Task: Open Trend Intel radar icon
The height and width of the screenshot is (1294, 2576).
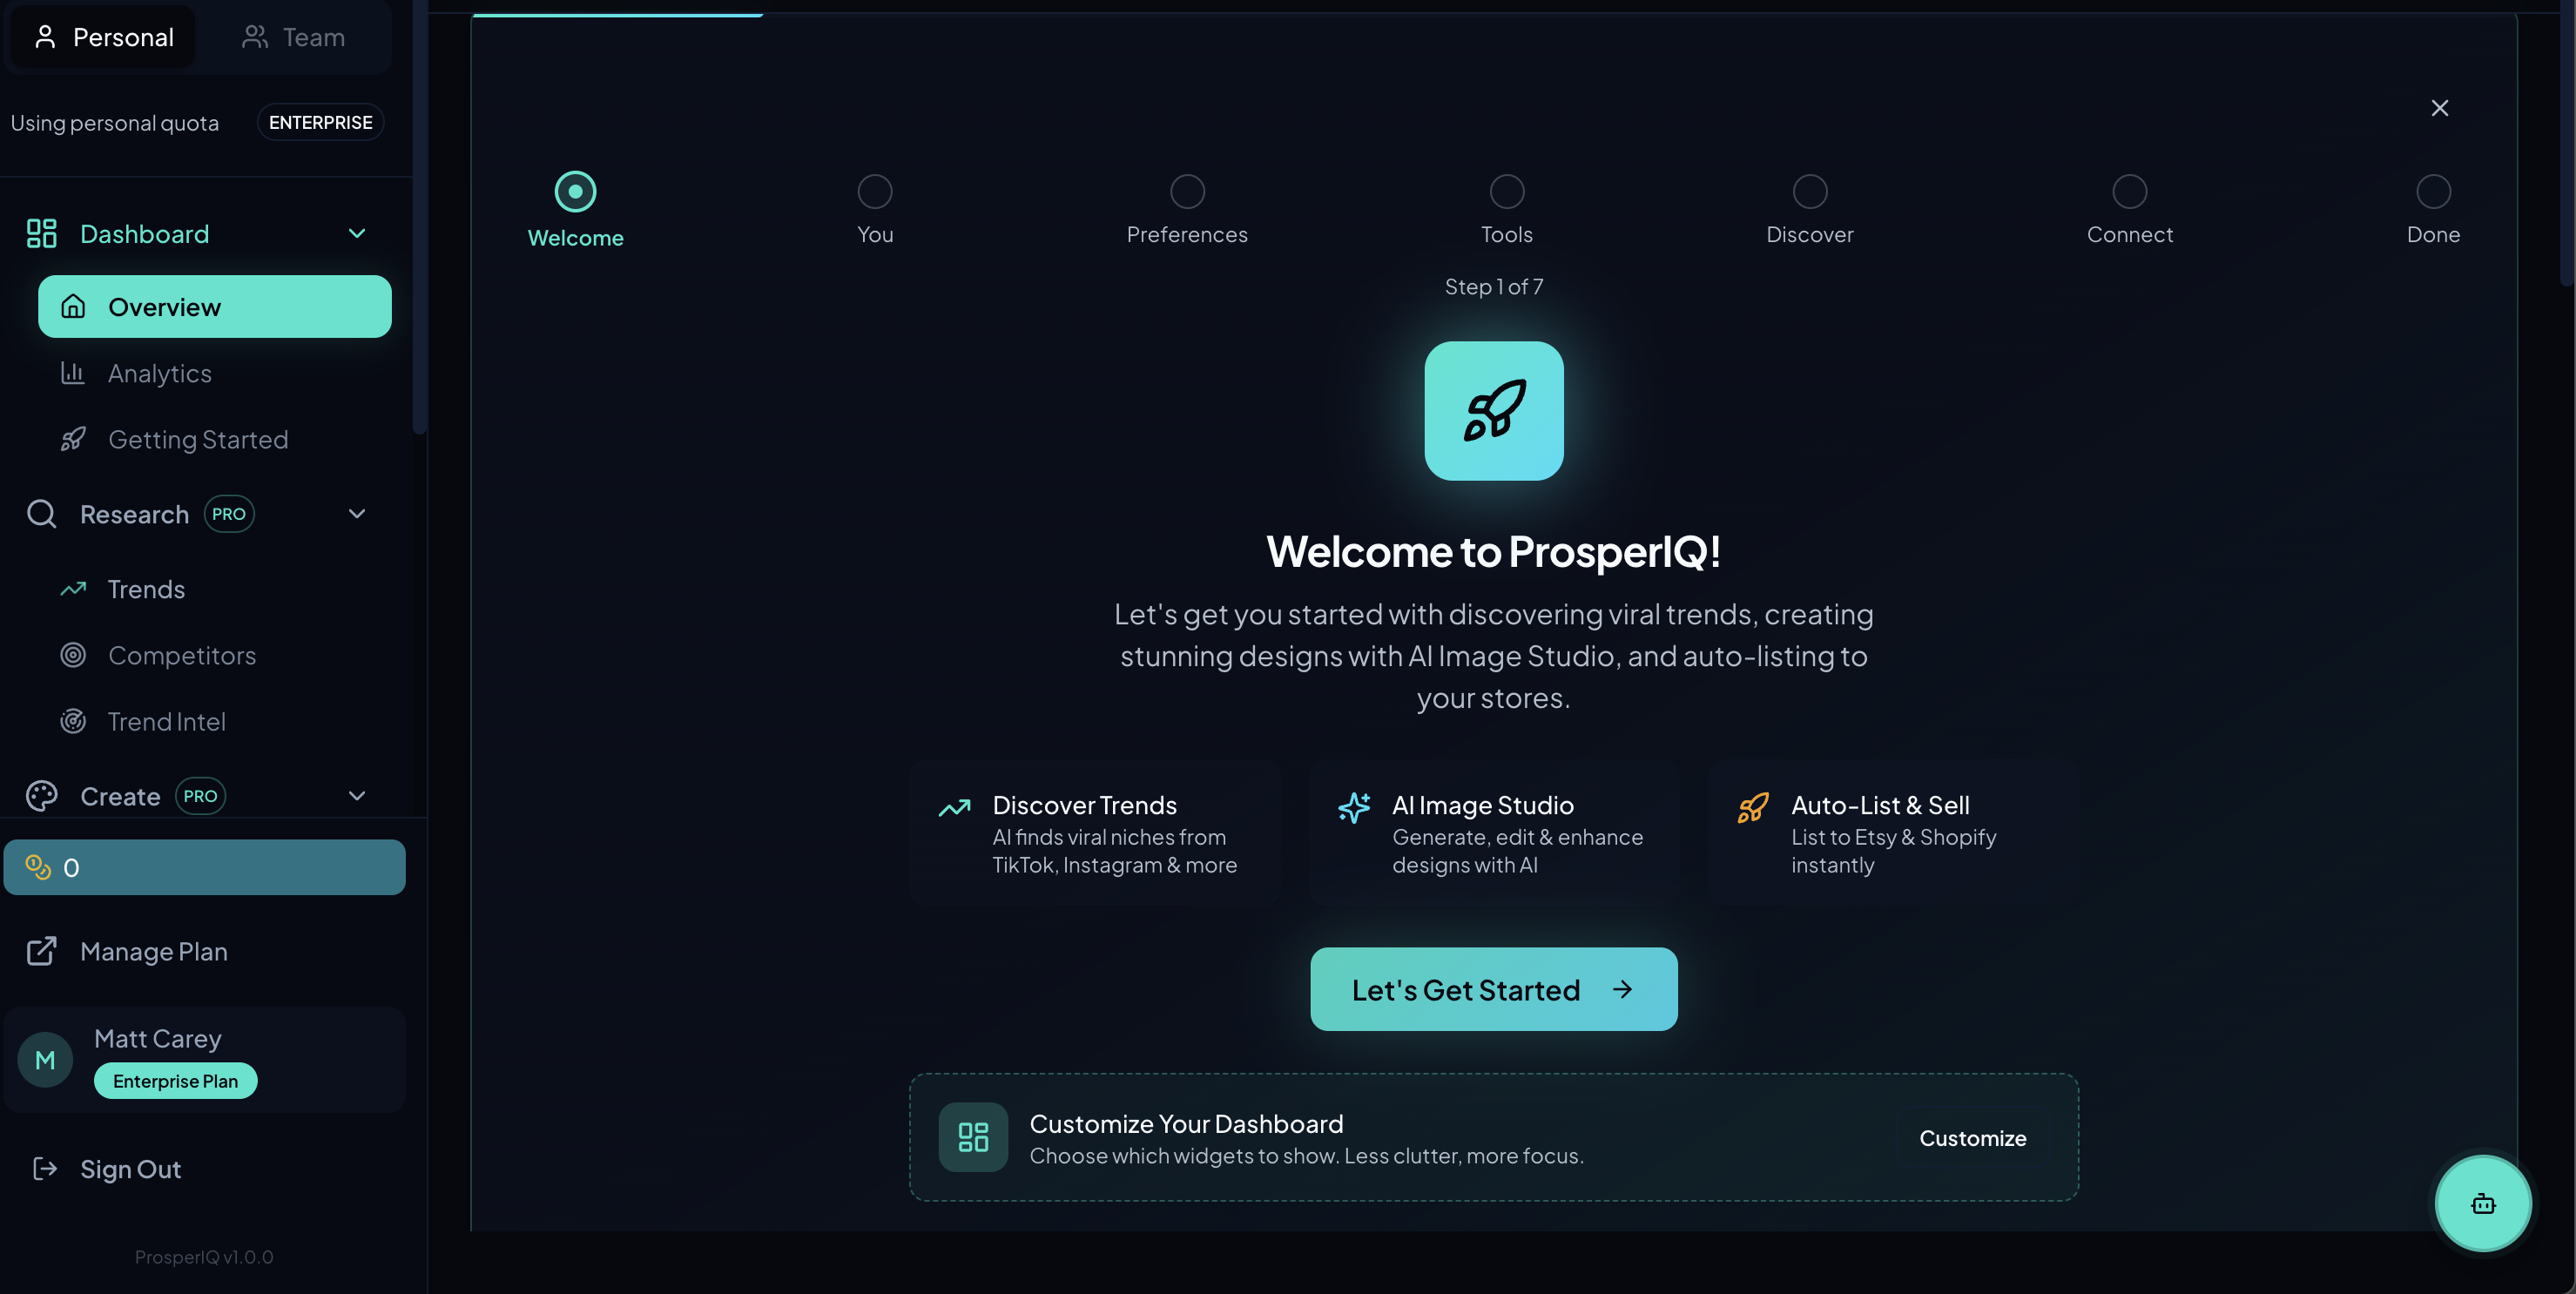Action: pyautogui.click(x=73, y=721)
